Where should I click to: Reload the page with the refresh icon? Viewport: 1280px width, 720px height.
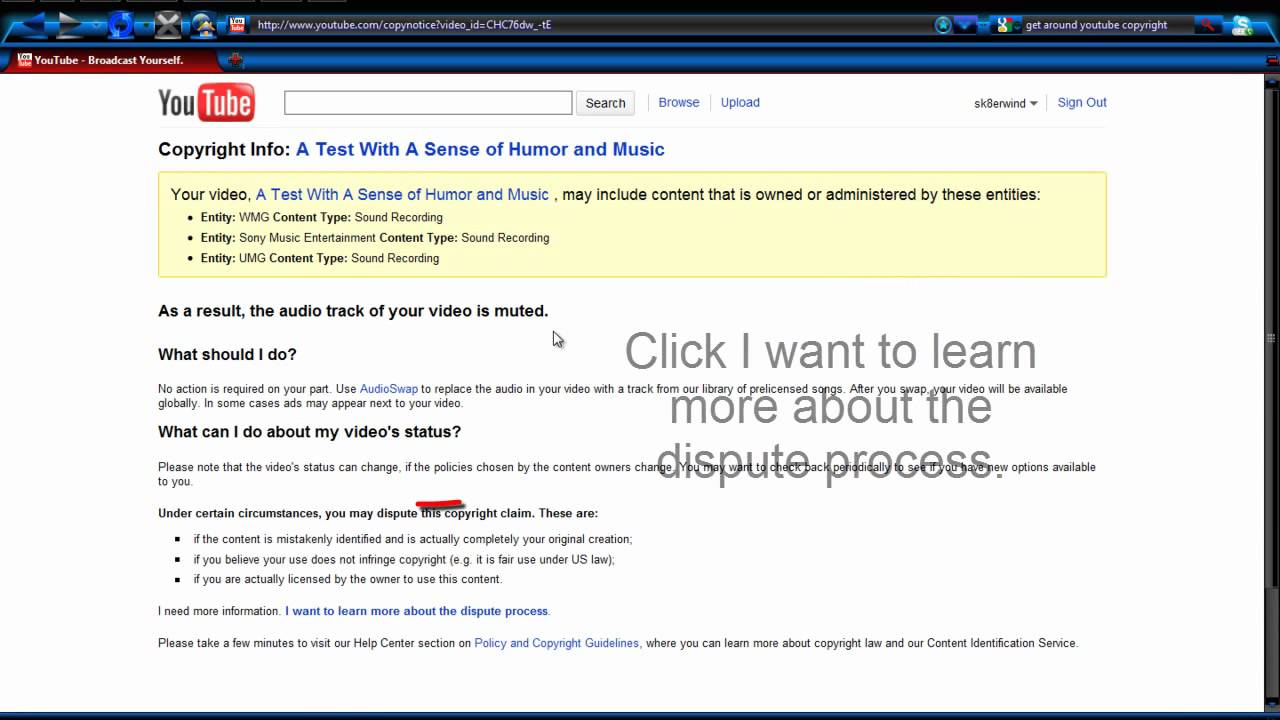(120, 25)
